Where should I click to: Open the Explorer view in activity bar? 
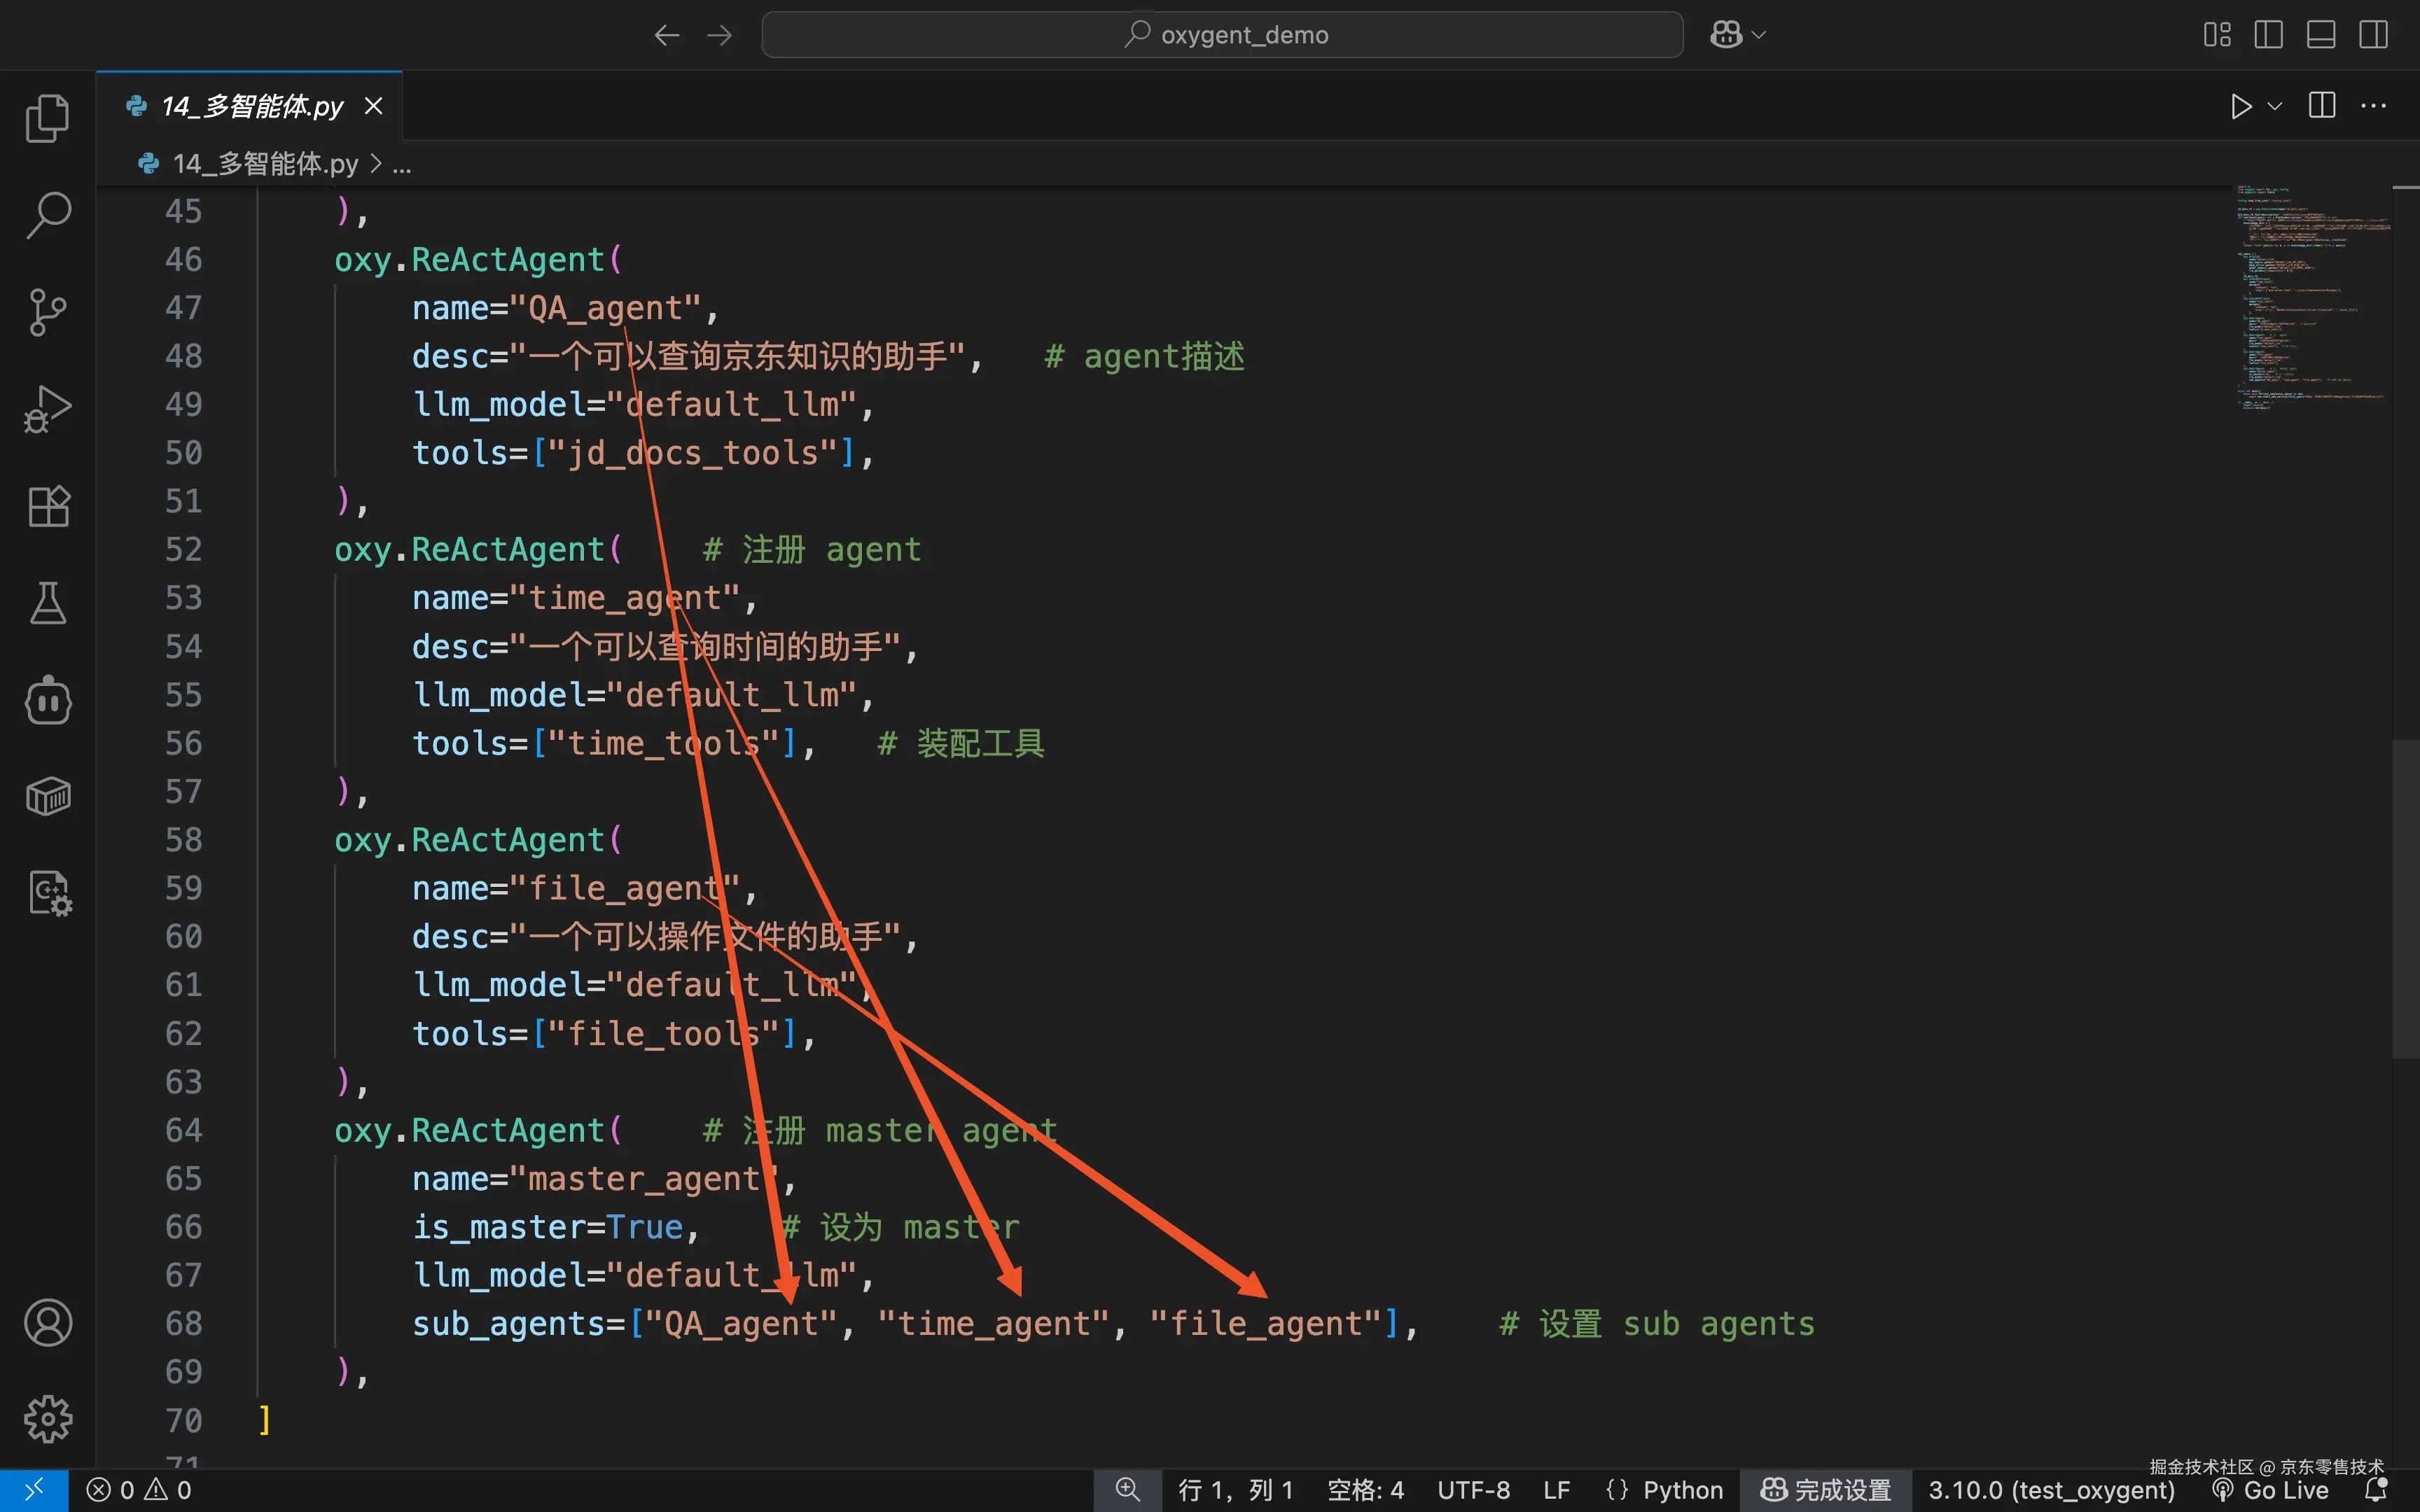[x=47, y=119]
